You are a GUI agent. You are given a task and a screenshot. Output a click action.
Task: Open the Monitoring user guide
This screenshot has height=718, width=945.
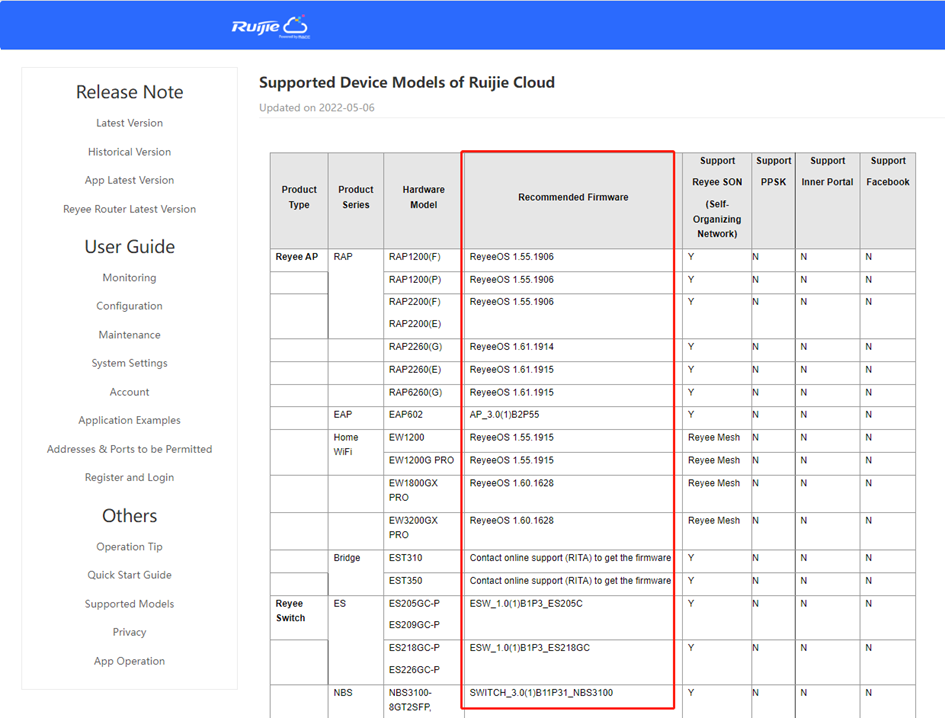130,278
